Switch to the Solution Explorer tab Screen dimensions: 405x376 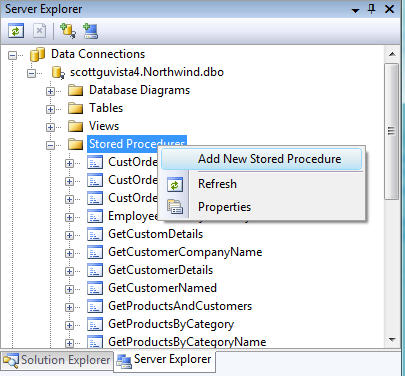pos(57,360)
